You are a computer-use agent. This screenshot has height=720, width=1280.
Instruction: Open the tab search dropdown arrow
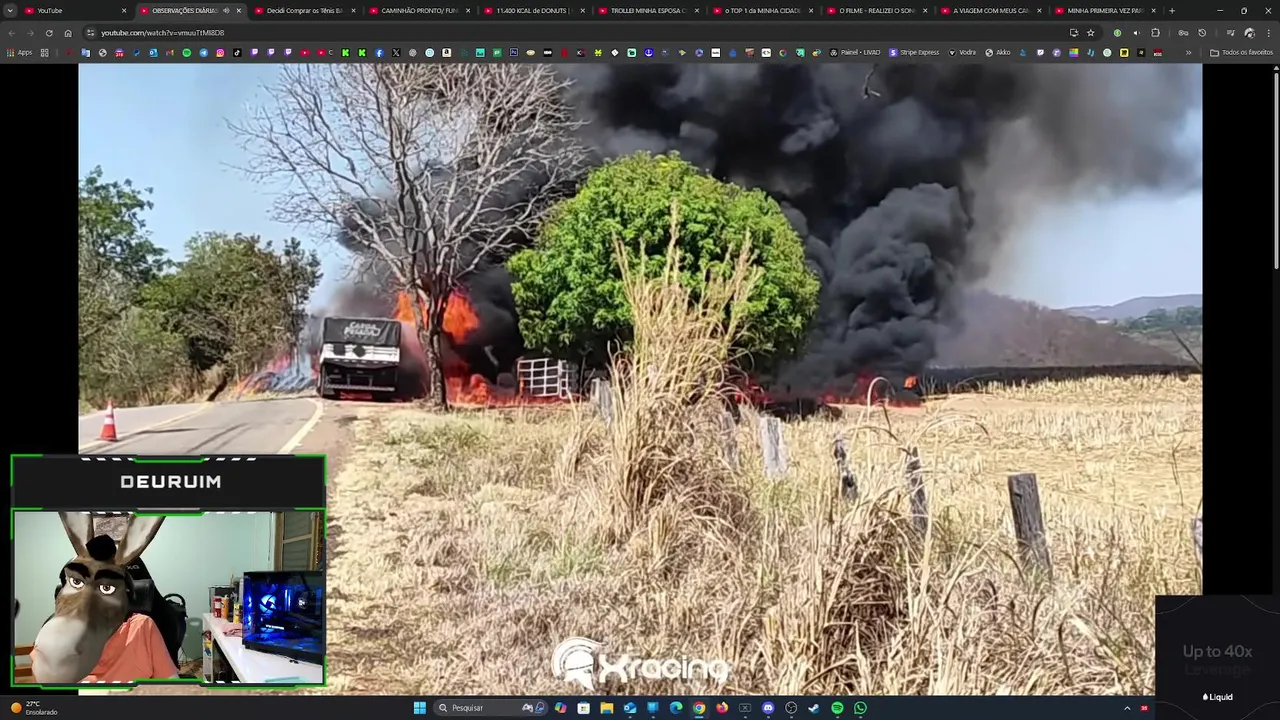(11, 10)
